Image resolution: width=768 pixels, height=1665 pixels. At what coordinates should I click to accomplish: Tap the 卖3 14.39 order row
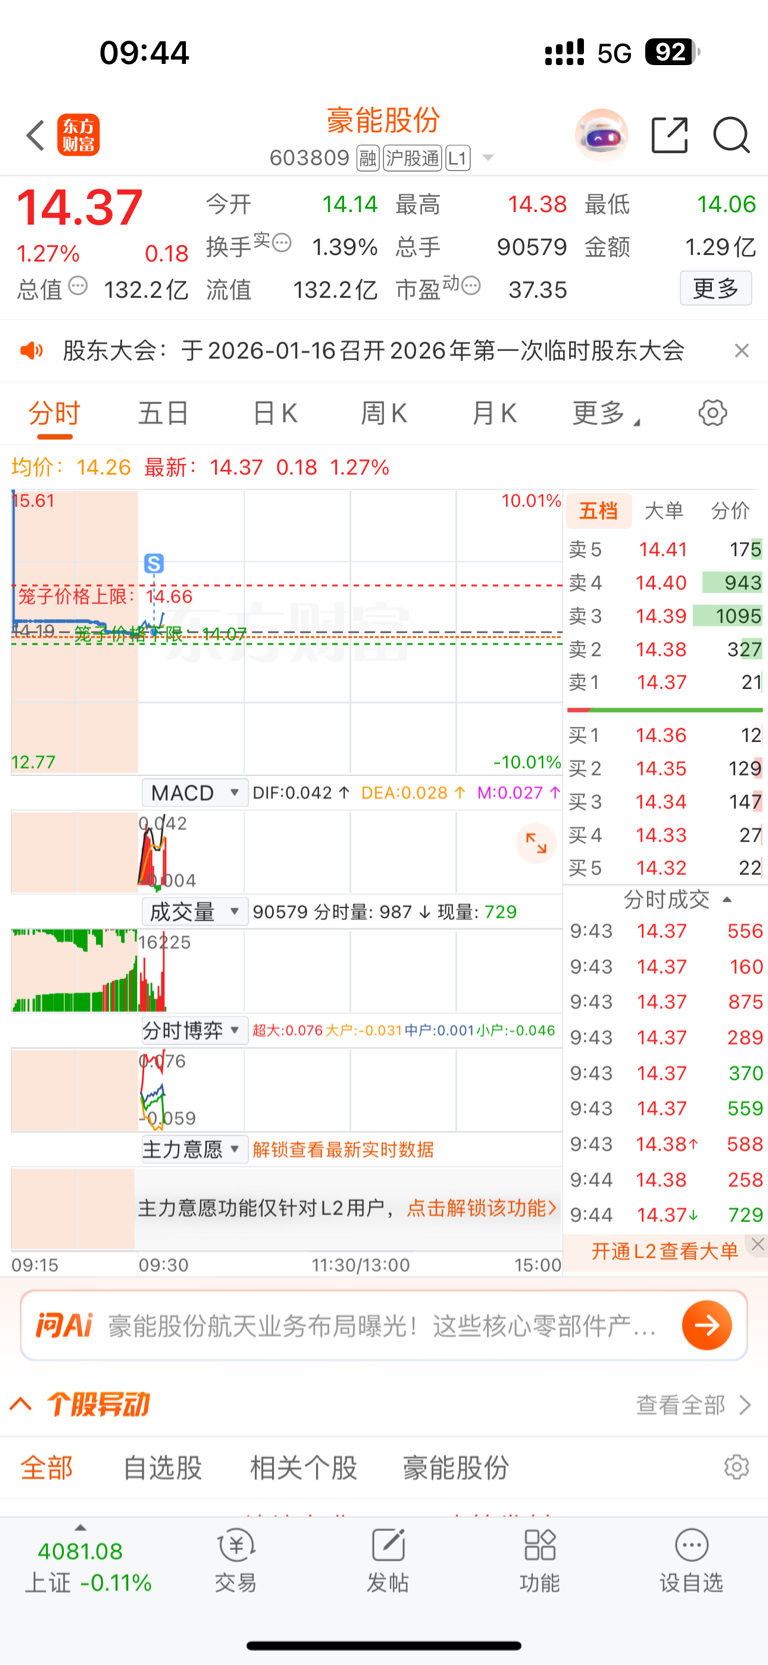(x=665, y=616)
